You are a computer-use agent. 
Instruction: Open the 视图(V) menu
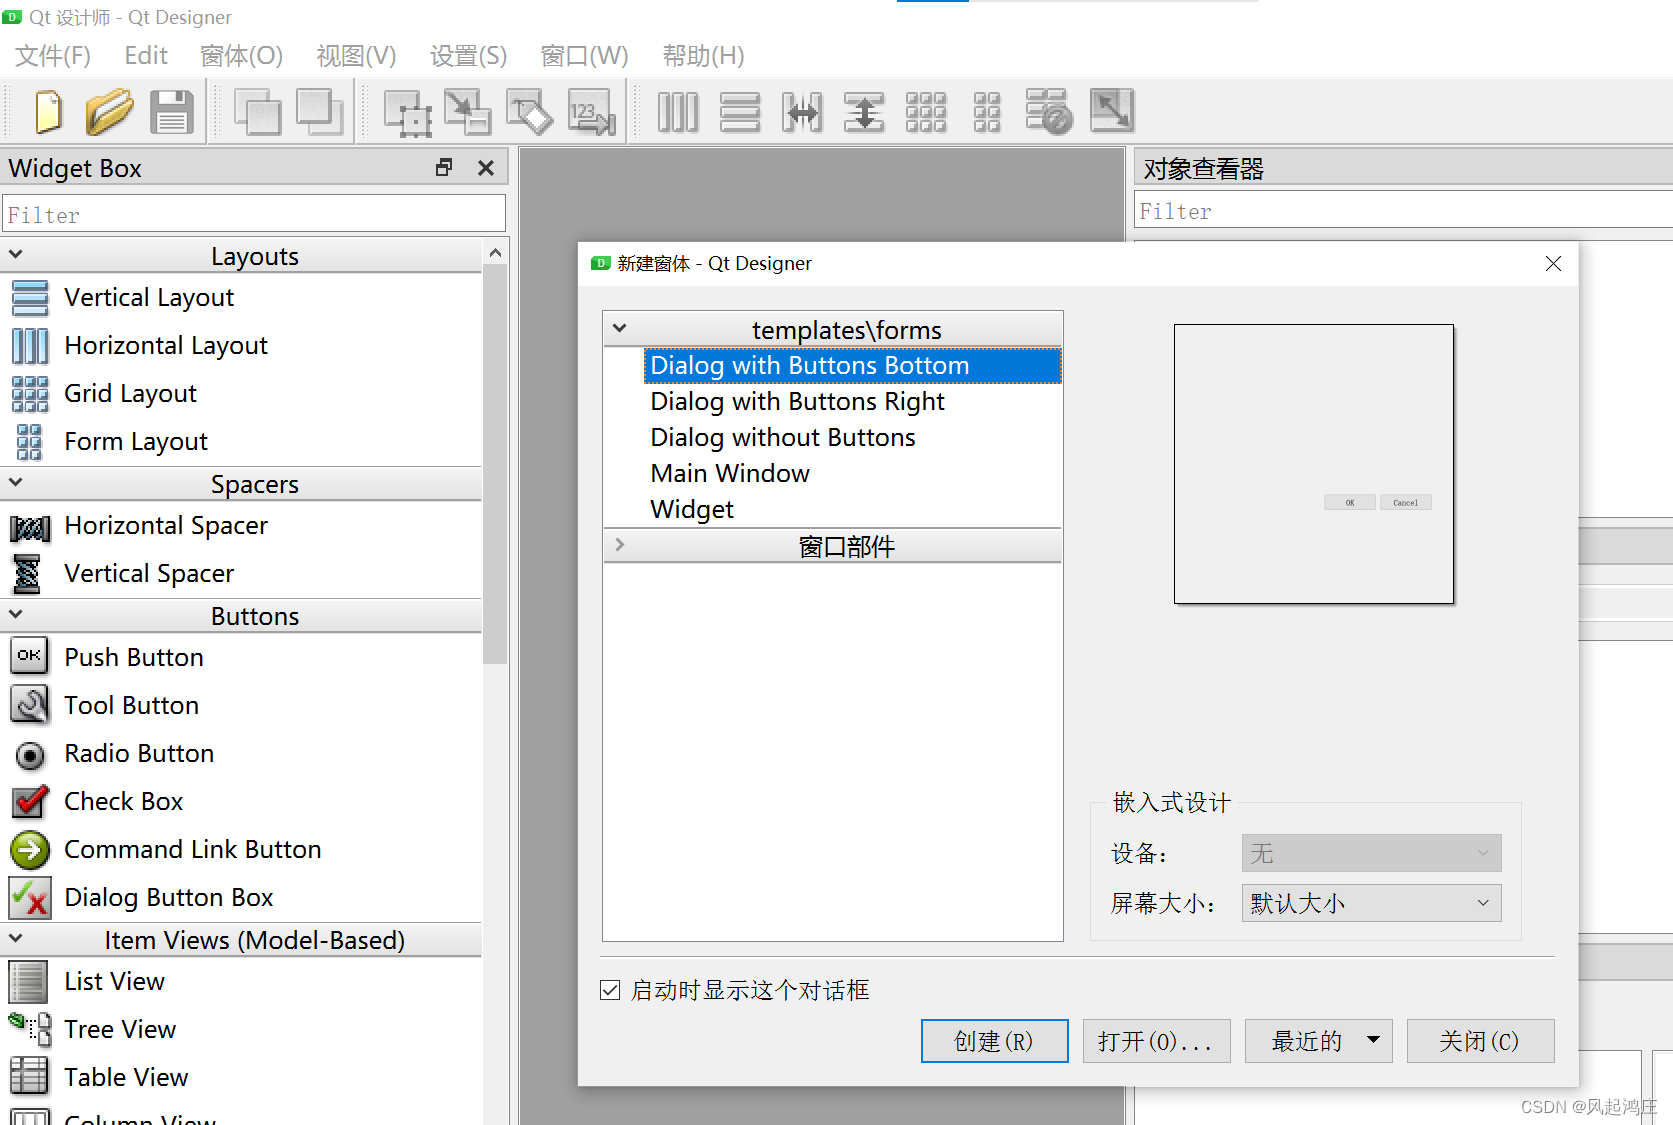pos(356,56)
